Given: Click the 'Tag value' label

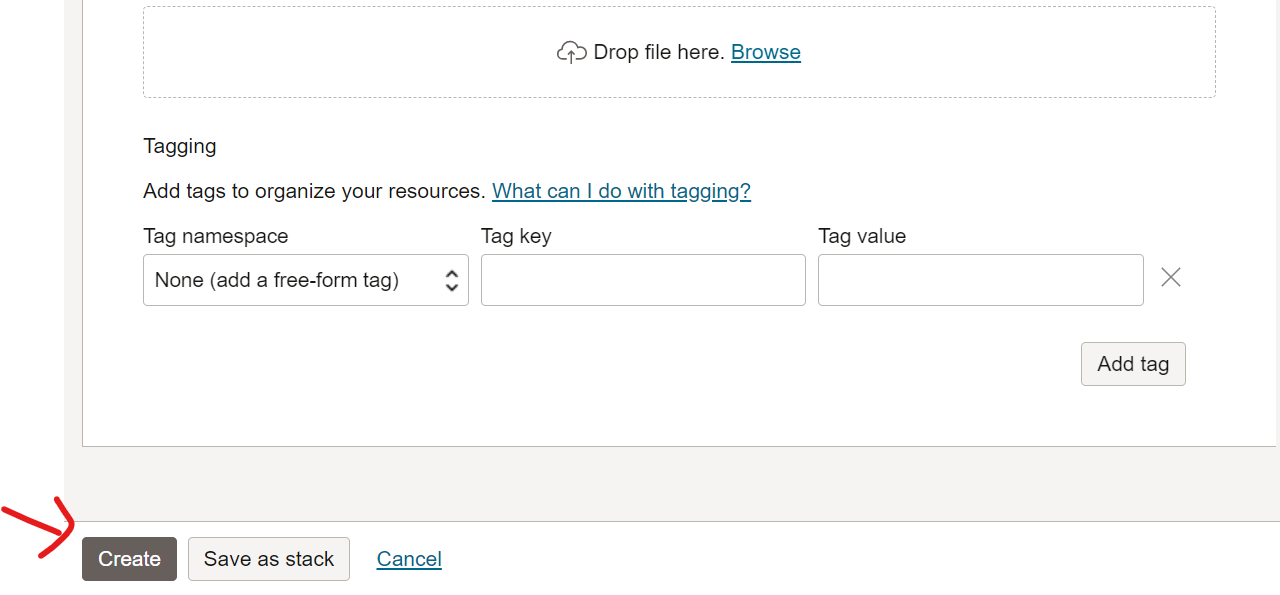Looking at the screenshot, I should tap(862, 236).
